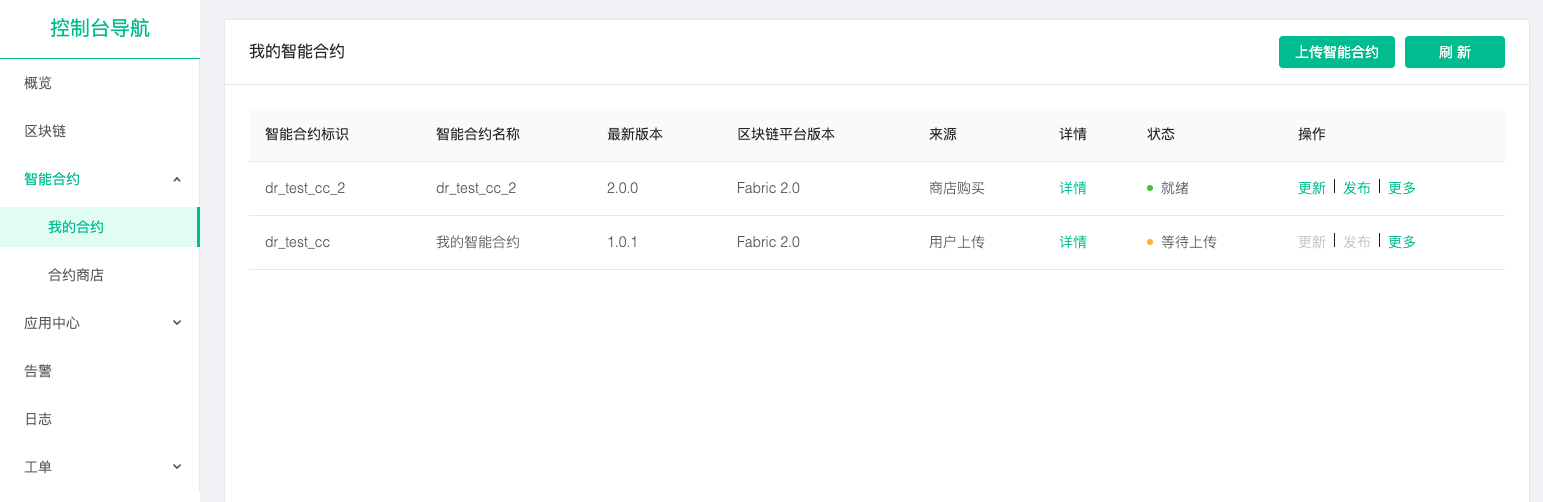The image size is (1543, 502).
Task: Click the 上传智能合约 button
Action: [x=1337, y=52]
